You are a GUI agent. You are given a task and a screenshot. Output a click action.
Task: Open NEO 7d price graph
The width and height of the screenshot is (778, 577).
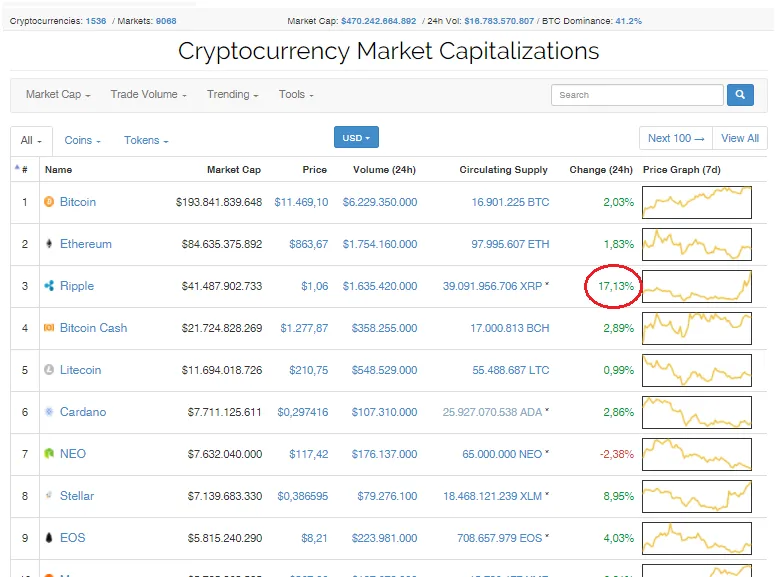(697, 454)
